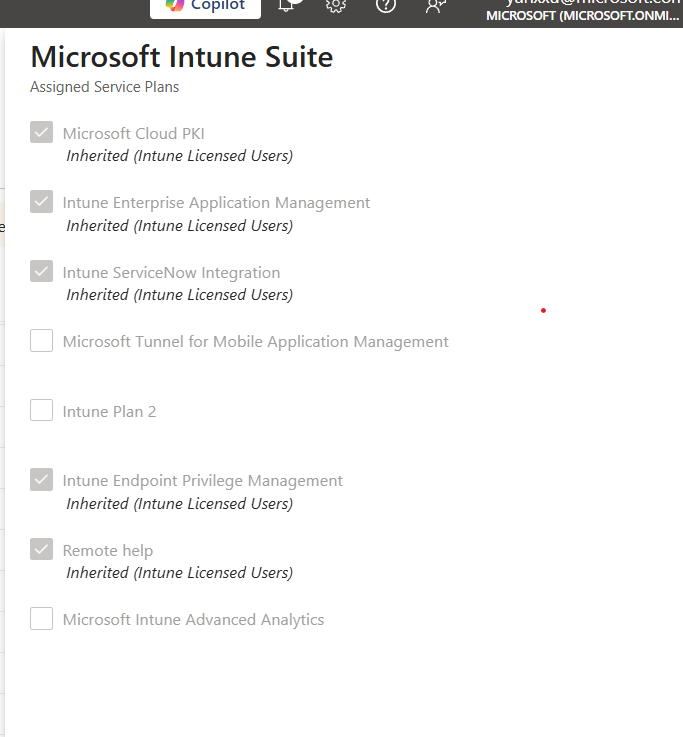Toggle Intune Endpoint Privilege Management checkbox
The image size is (683, 737).
41,479
